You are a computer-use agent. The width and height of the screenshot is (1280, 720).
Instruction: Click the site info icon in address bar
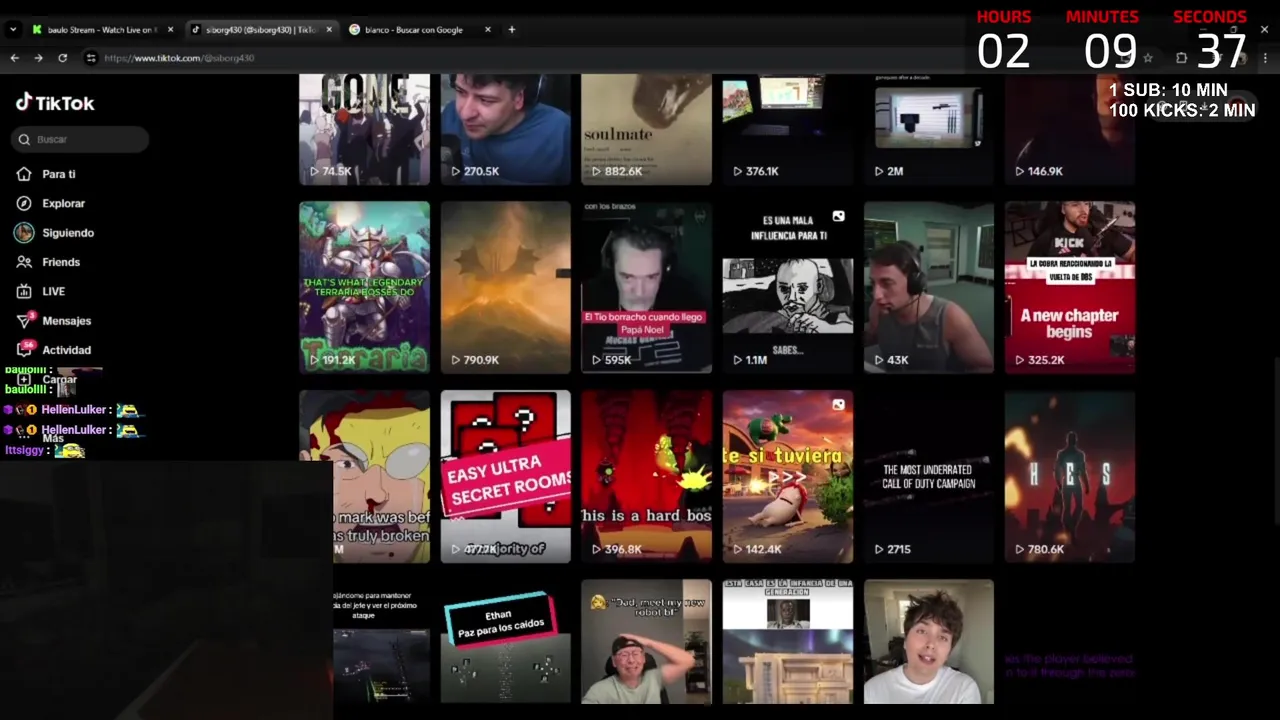coord(91,58)
